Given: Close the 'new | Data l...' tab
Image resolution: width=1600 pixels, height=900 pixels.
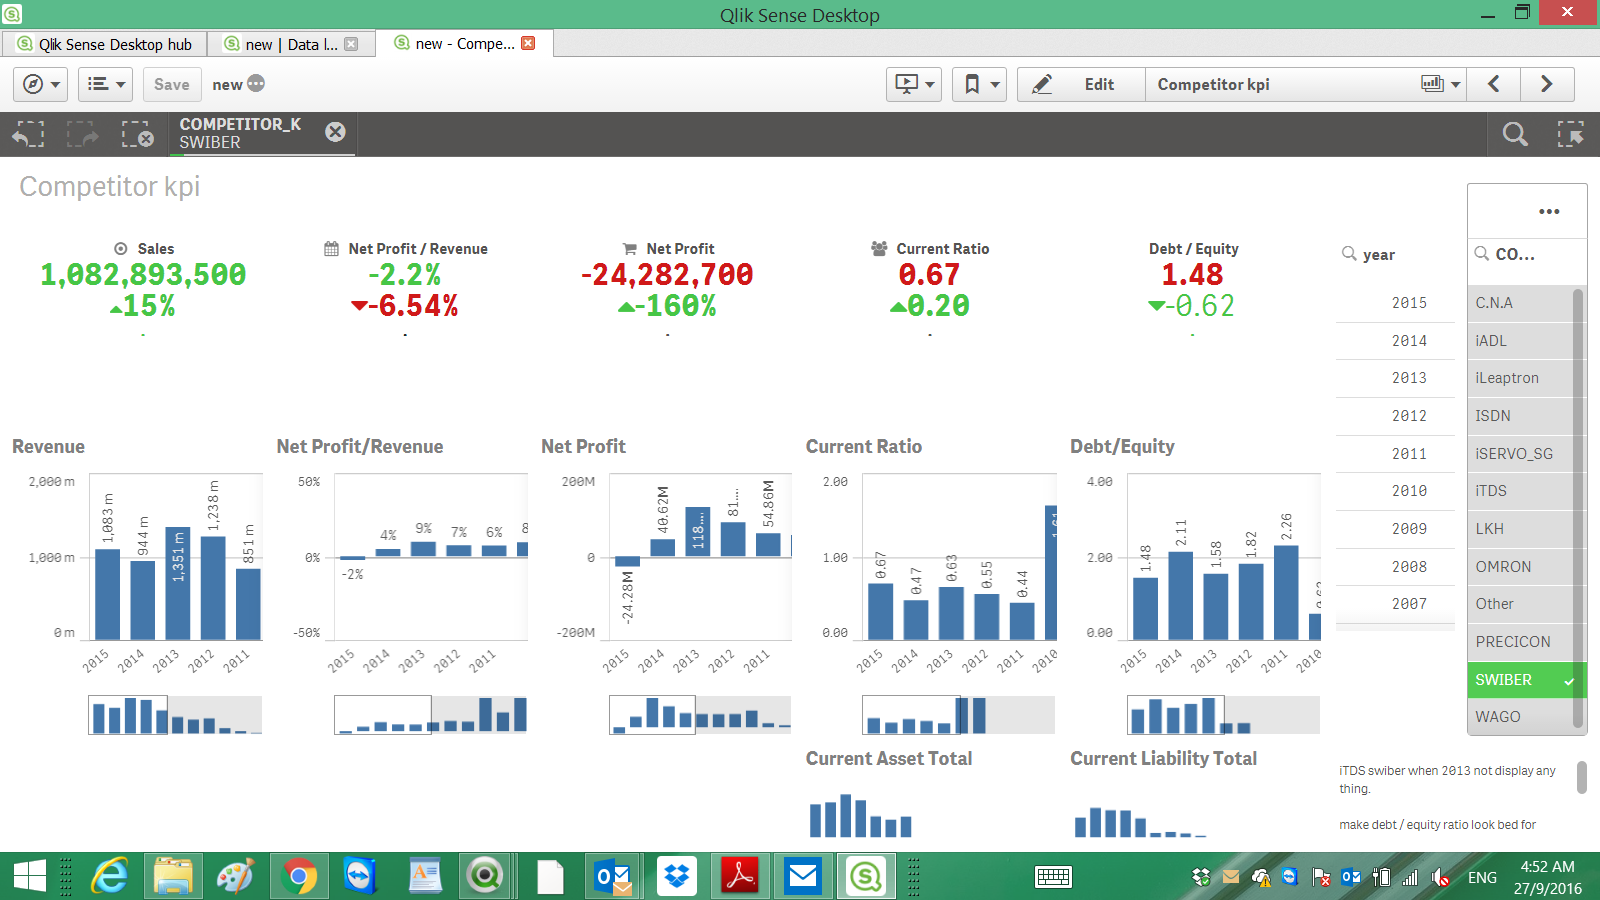Looking at the screenshot, I should [x=351, y=44].
